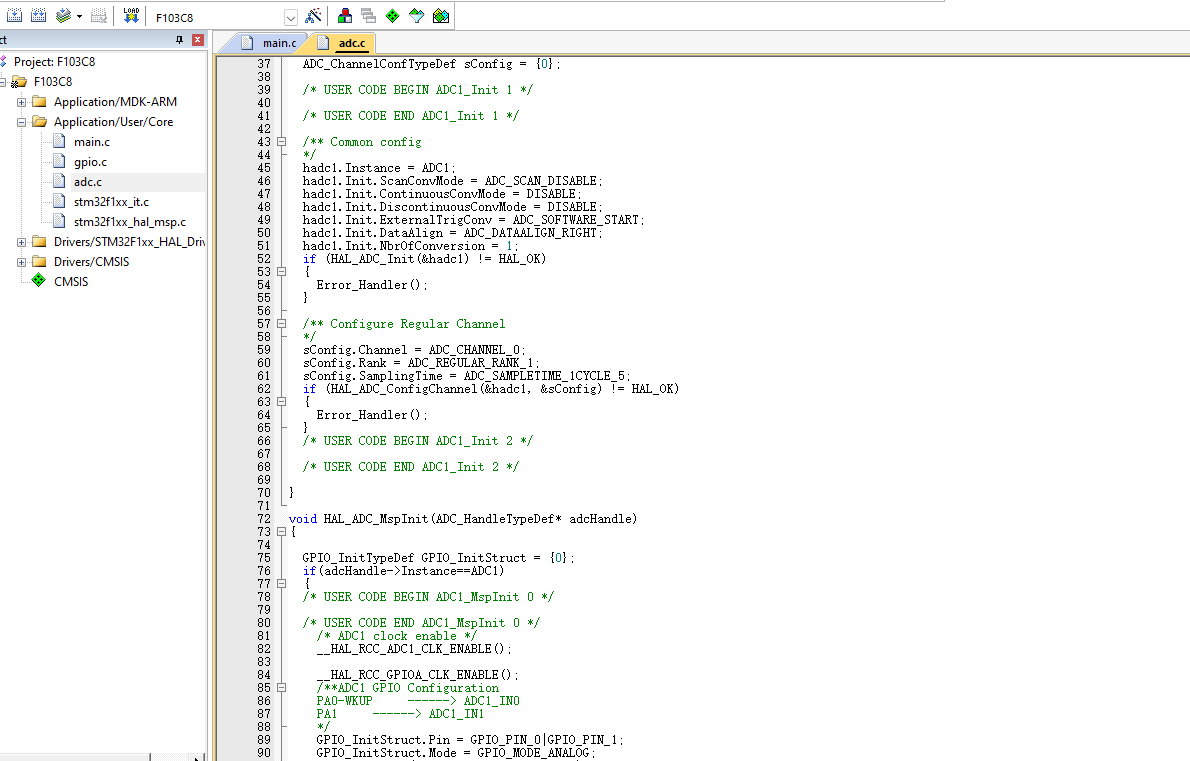Click the LOAD download to flash icon

click(131, 16)
